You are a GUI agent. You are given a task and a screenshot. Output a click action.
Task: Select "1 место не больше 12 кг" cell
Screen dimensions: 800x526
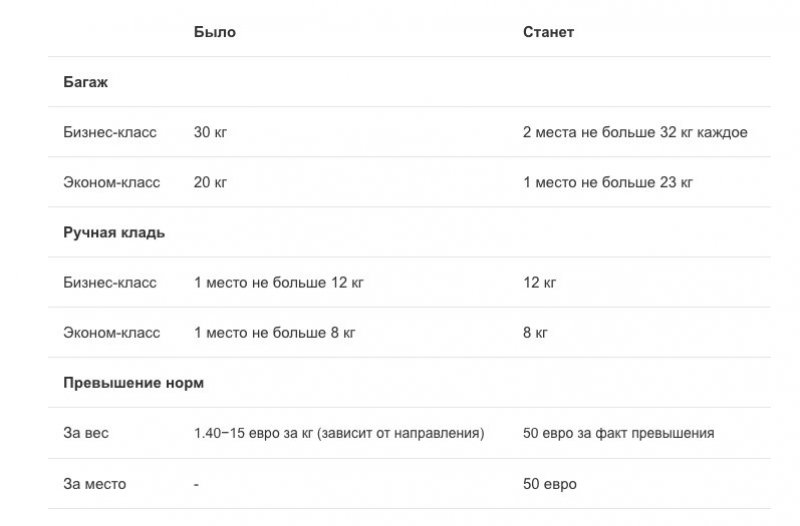[x=278, y=282]
